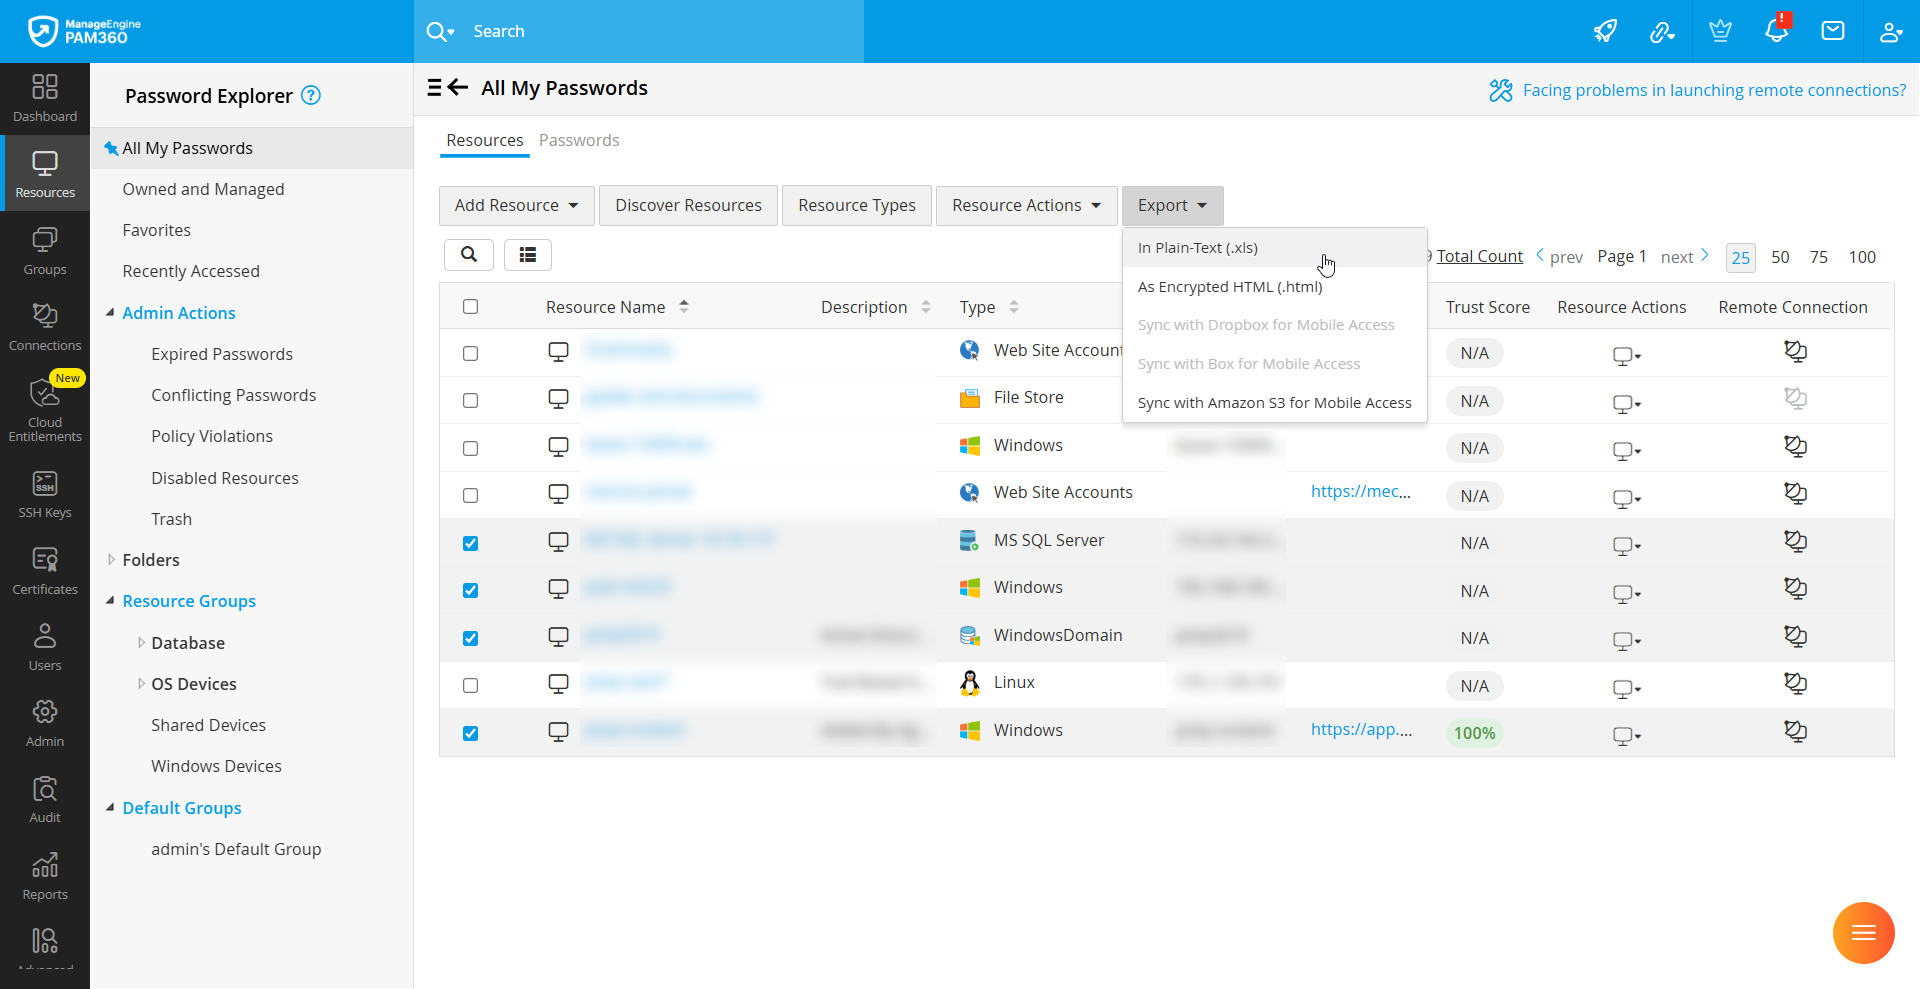This screenshot has height=989, width=1920.
Task: Click the rocket quick-start icon
Action: tap(1605, 31)
